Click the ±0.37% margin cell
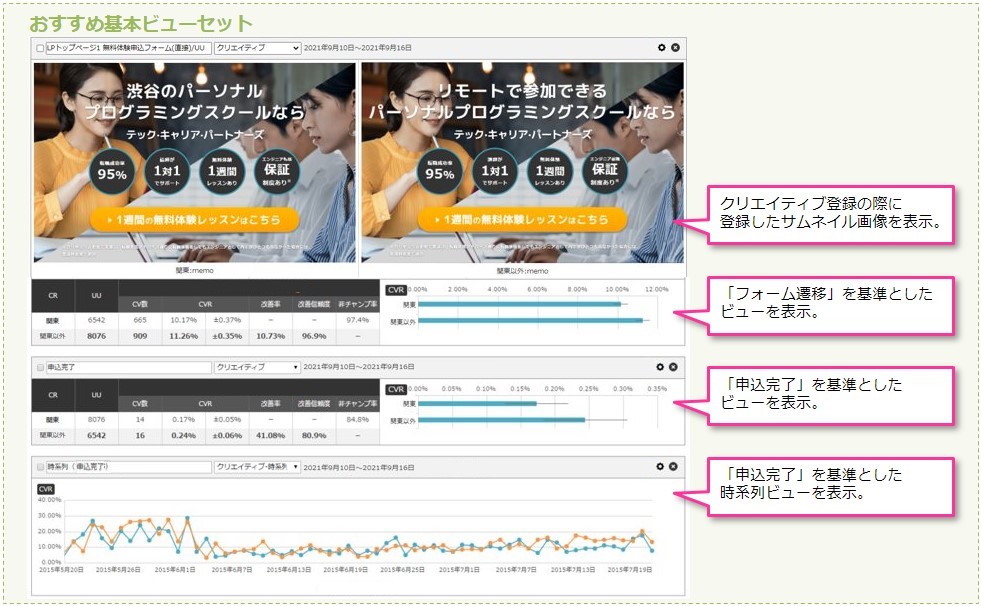 [x=227, y=320]
